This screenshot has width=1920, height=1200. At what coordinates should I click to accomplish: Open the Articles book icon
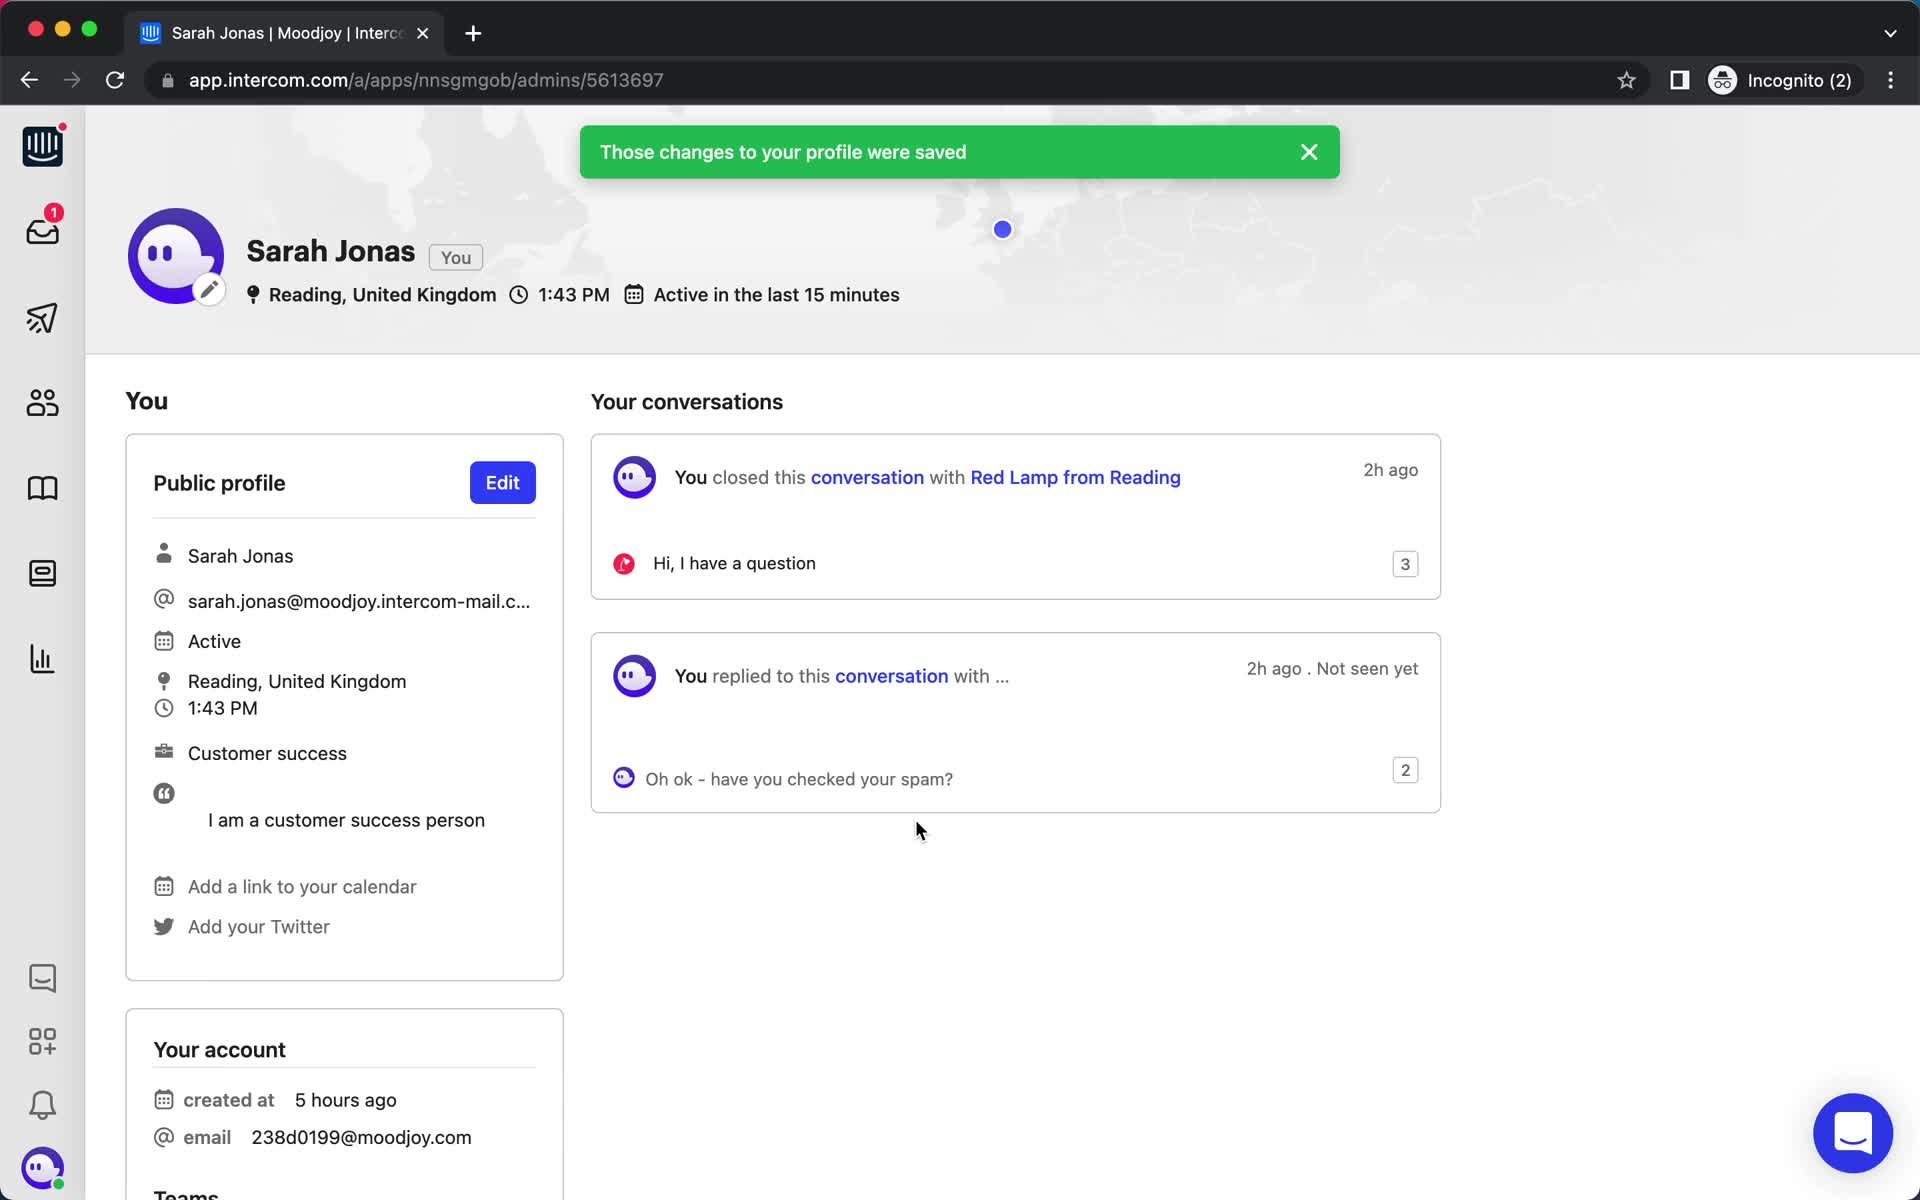point(42,488)
